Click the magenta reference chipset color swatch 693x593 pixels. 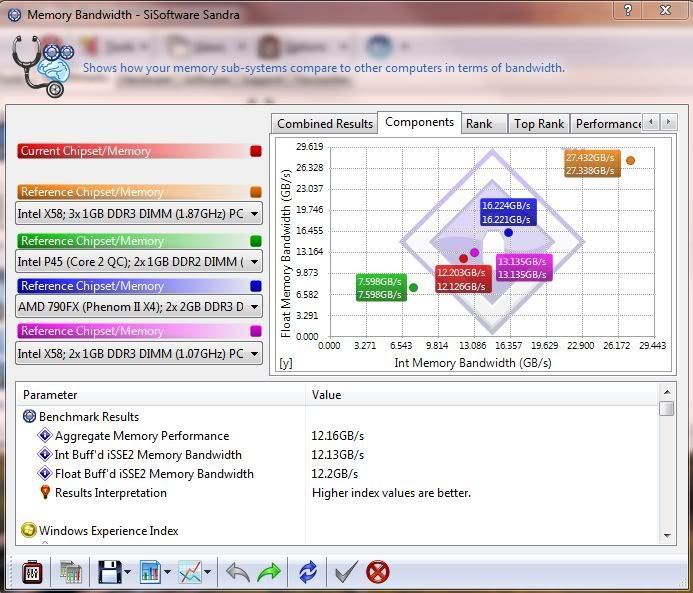coord(255,331)
